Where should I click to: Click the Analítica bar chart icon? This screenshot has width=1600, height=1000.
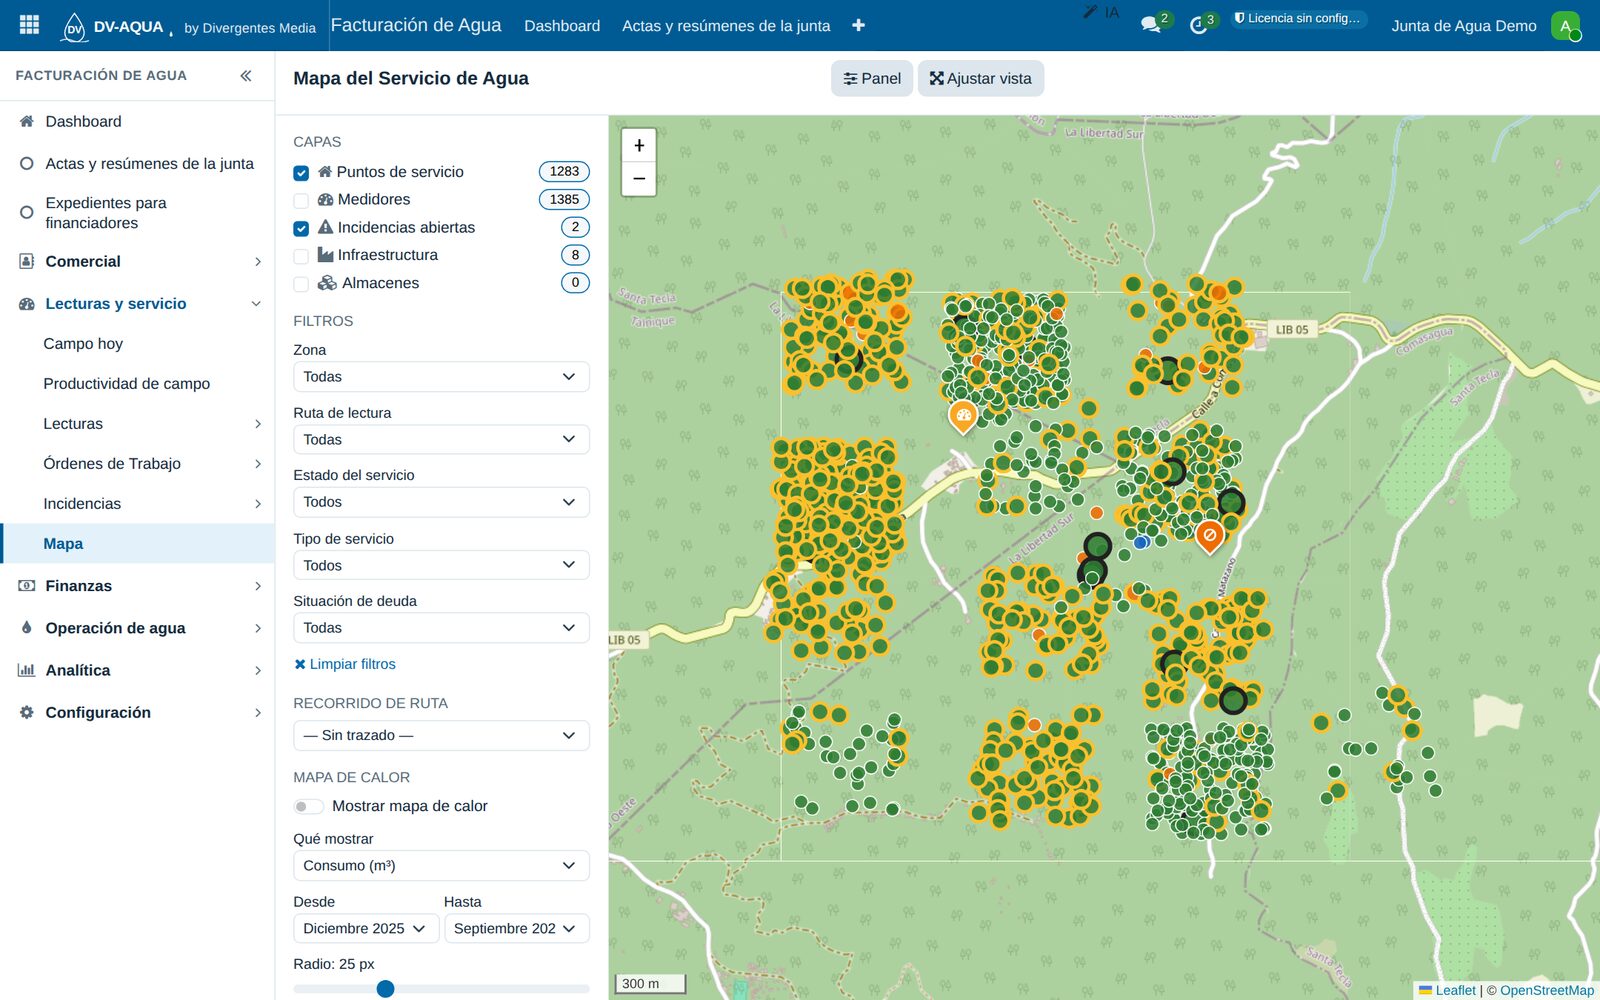[x=27, y=670]
